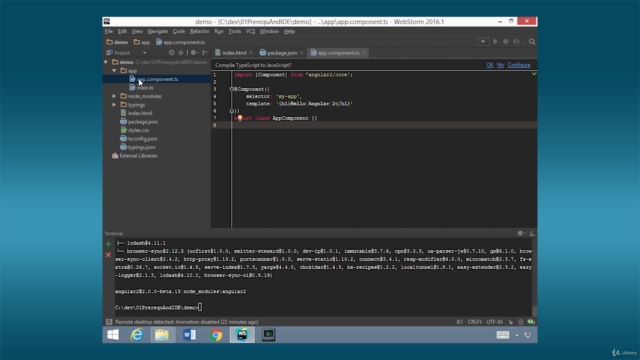Image resolution: width=640 pixels, height=360 pixels.
Task: Open the VCS menu
Action: tap(250, 31)
